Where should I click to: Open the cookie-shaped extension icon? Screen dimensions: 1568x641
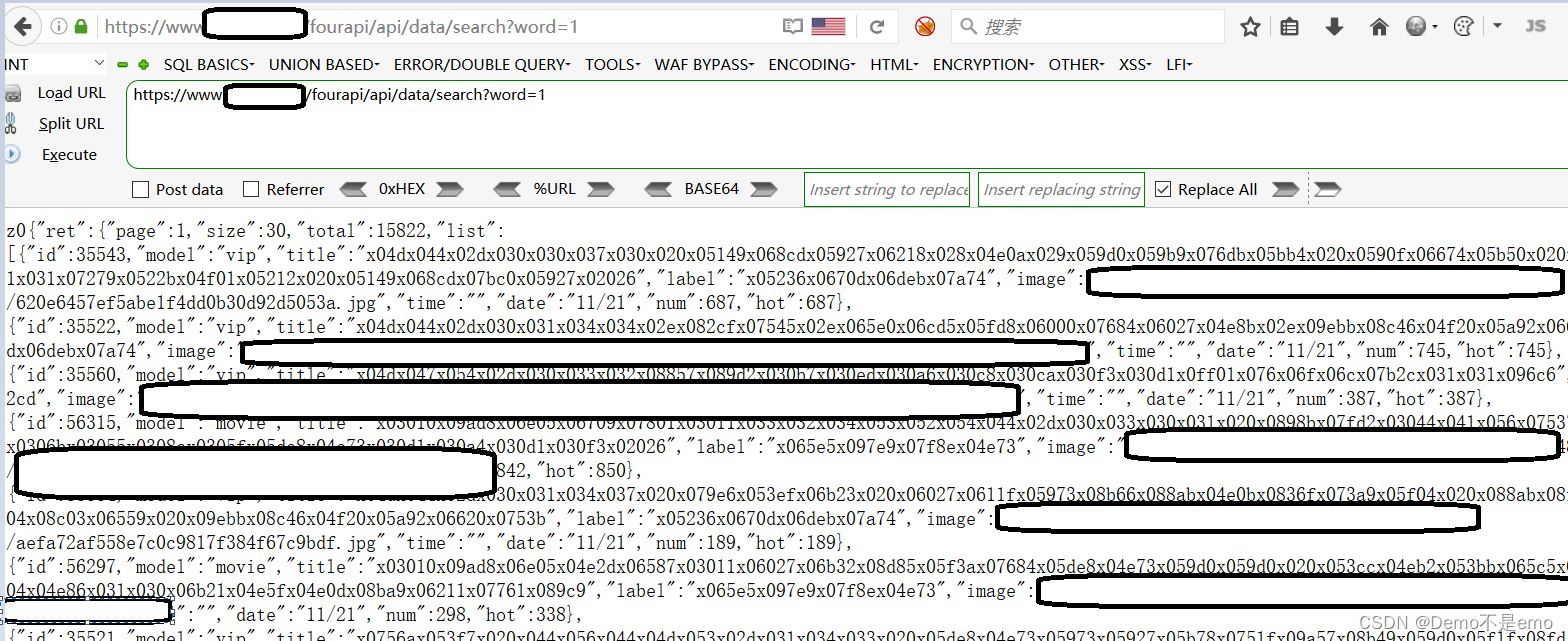click(1463, 27)
